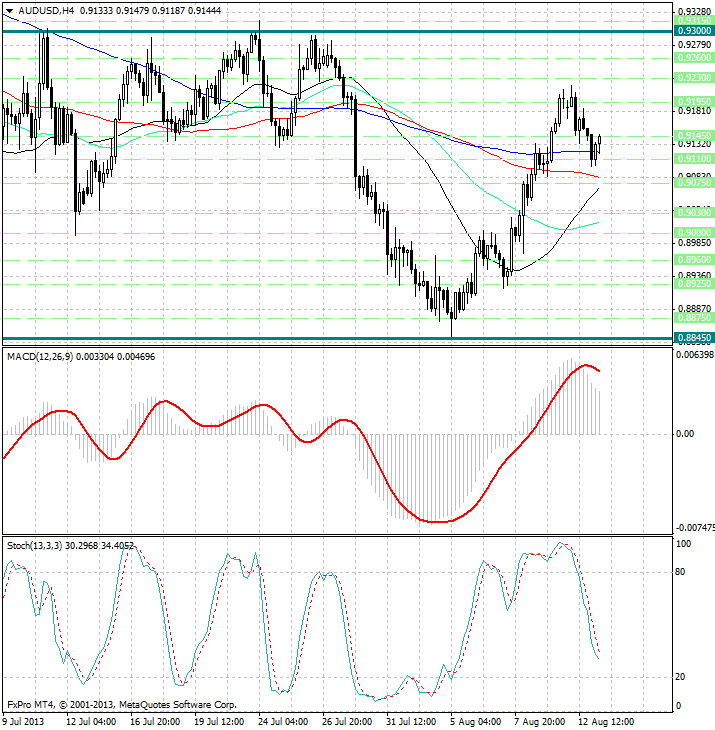This screenshot has width=715, height=730.
Task: Click the 0.90750 price level label
Action: (x=693, y=183)
